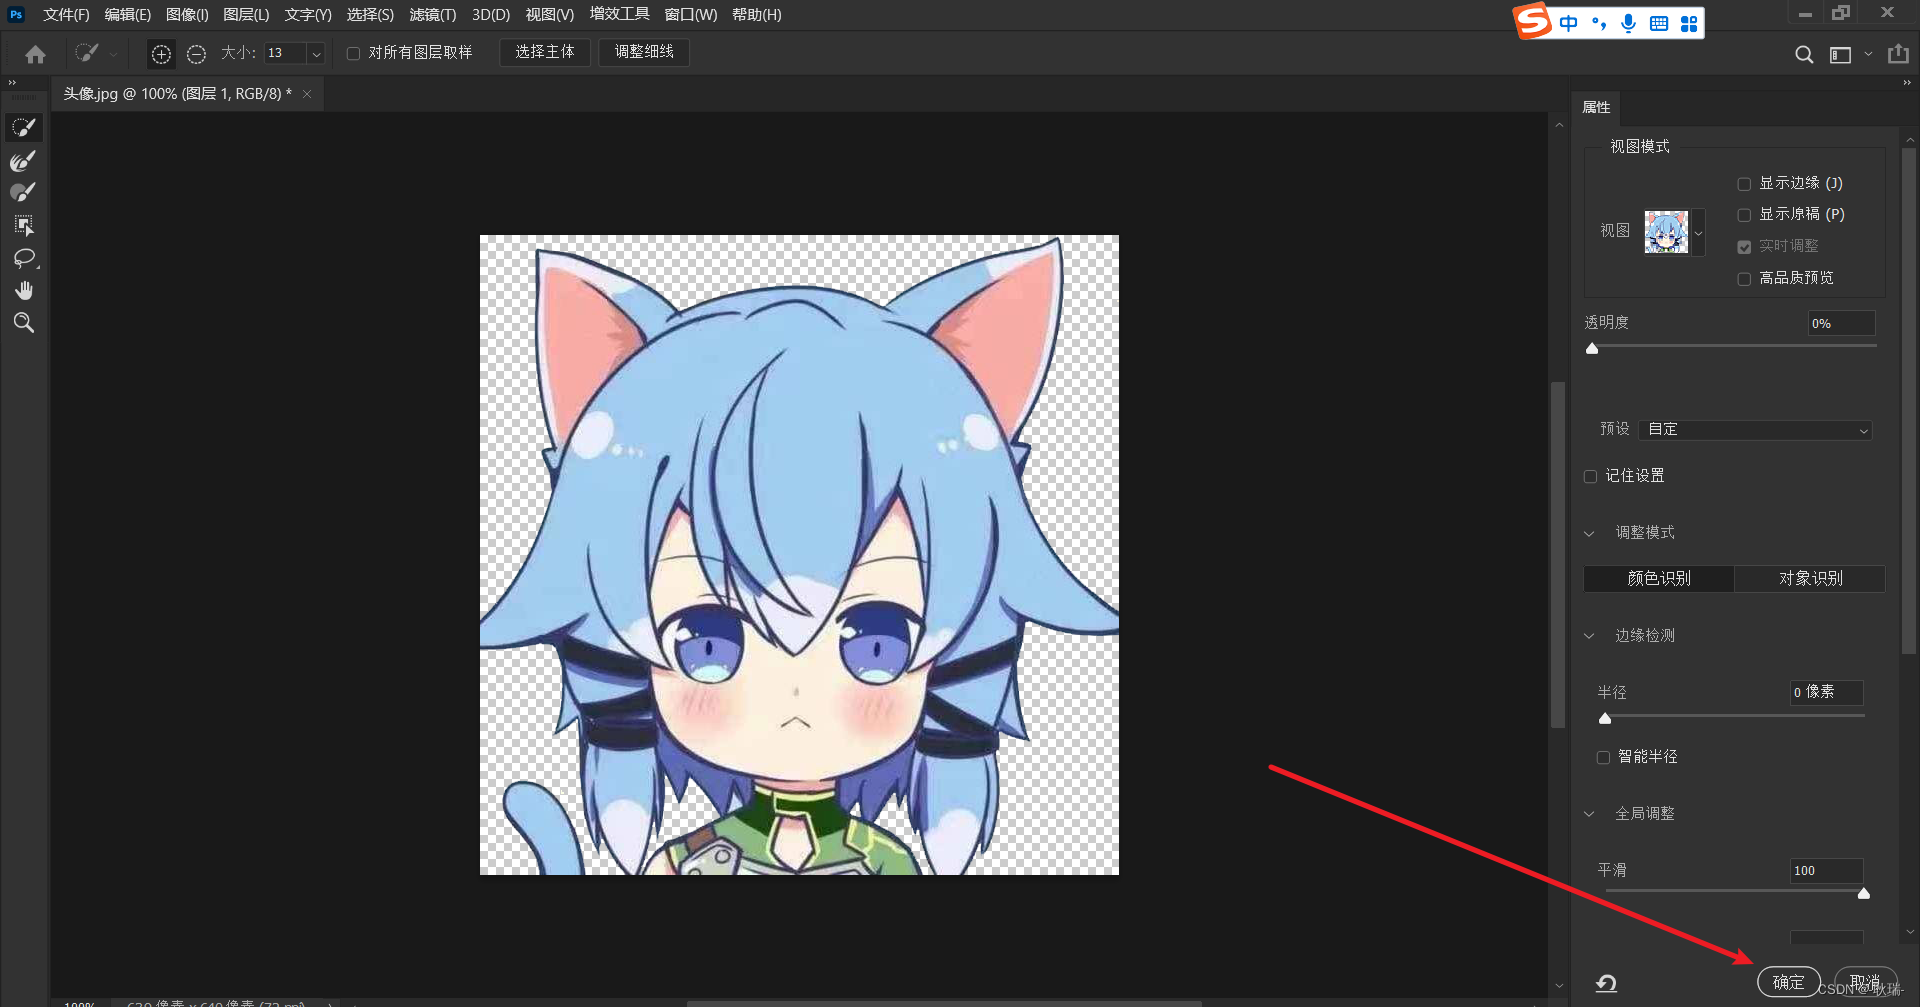The width and height of the screenshot is (1920, 1007).
Task: Enable 显示边缘 (J) checkbox
Action: pyautogui.click(x=1744, y=184)
